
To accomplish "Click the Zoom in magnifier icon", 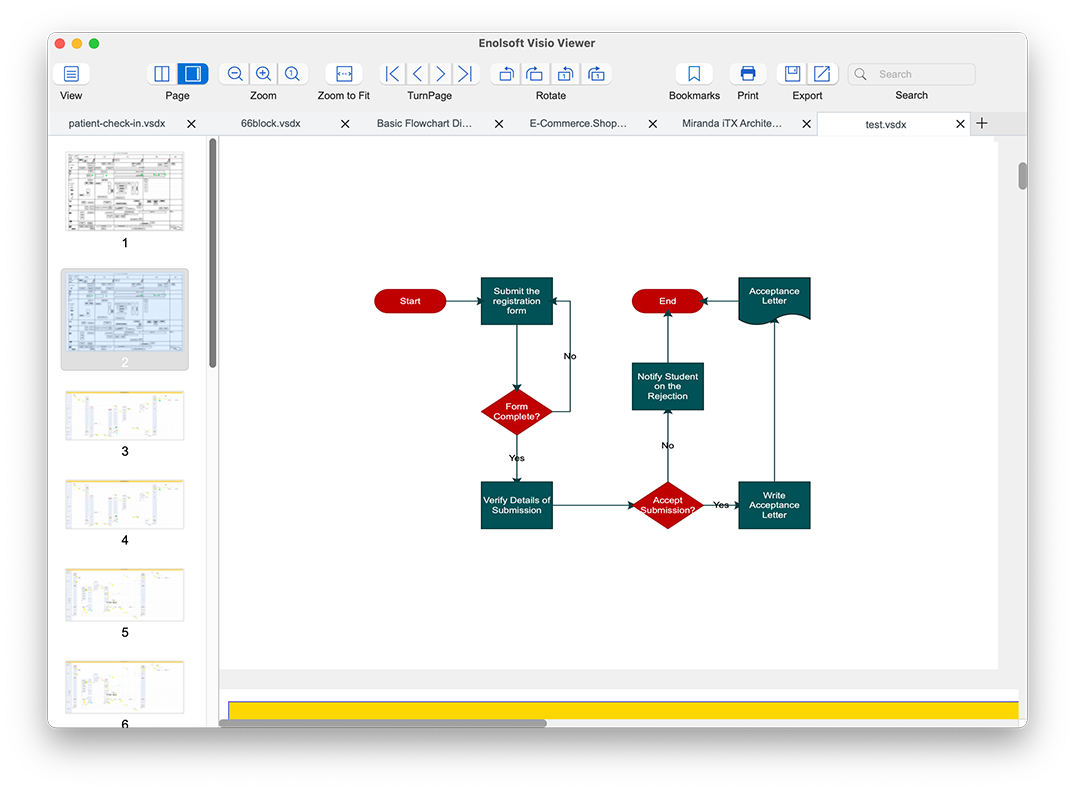I will (x=263, y=74).
